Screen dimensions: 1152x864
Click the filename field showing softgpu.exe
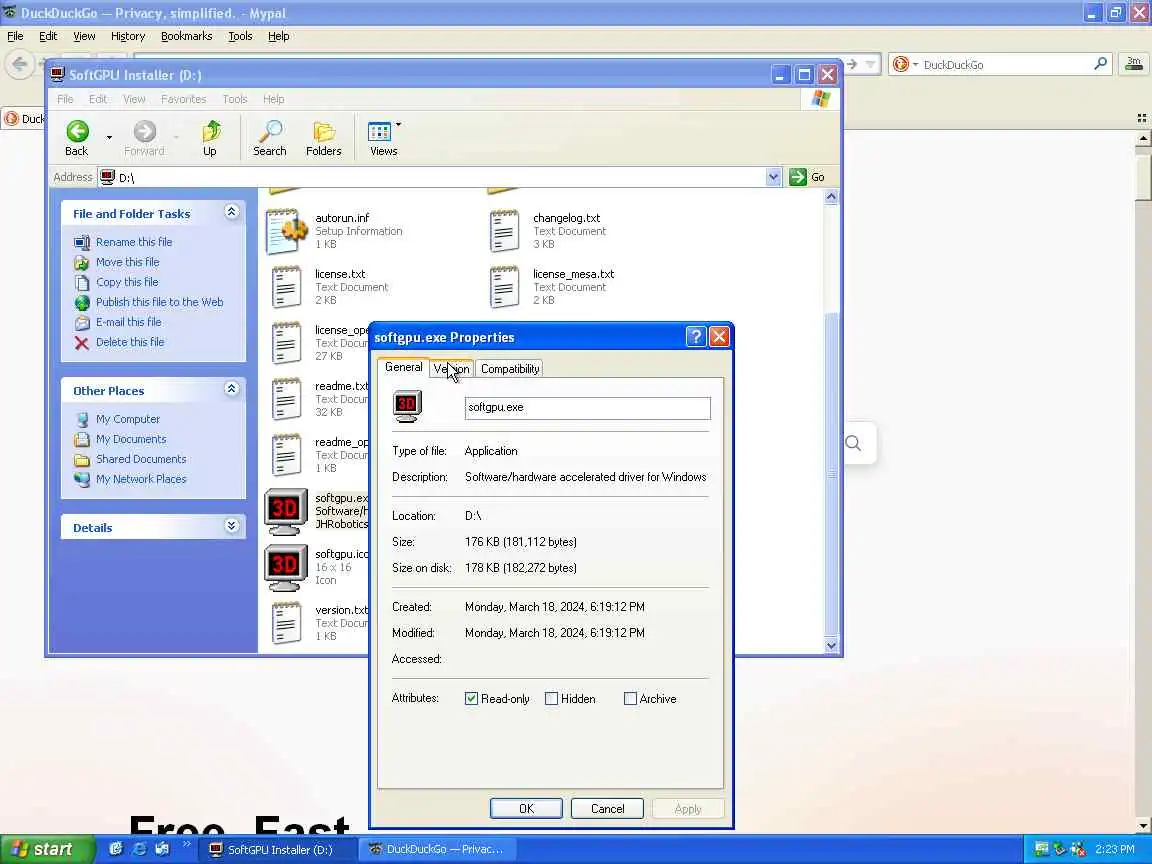point(588,408)
